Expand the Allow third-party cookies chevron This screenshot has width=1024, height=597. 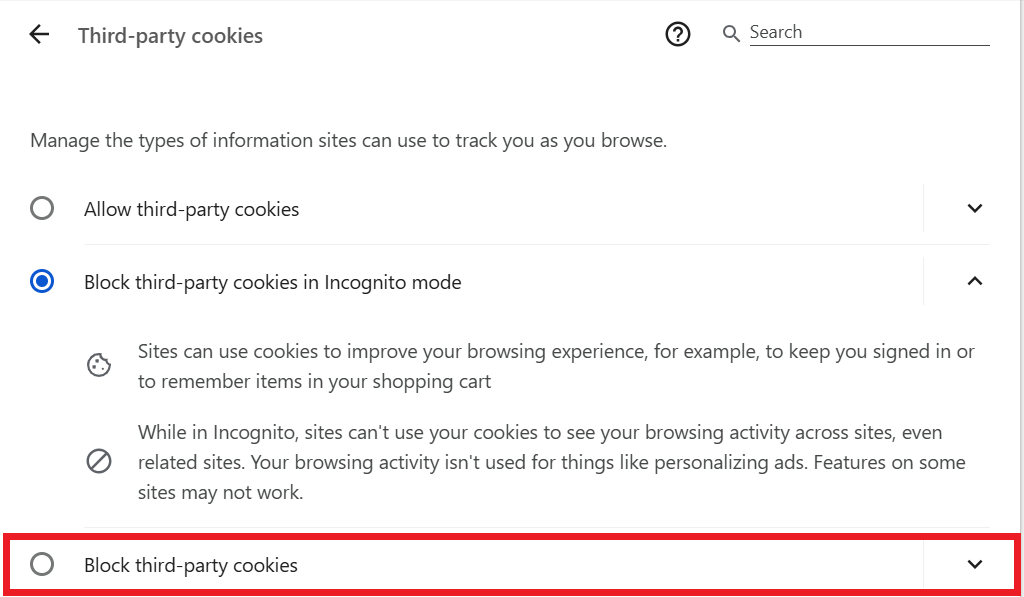[974, 208]
